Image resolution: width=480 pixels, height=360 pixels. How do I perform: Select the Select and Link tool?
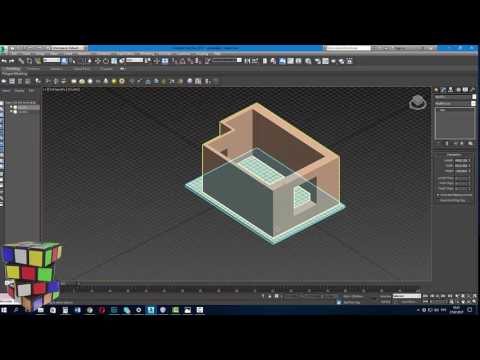(x=21, y=61)
